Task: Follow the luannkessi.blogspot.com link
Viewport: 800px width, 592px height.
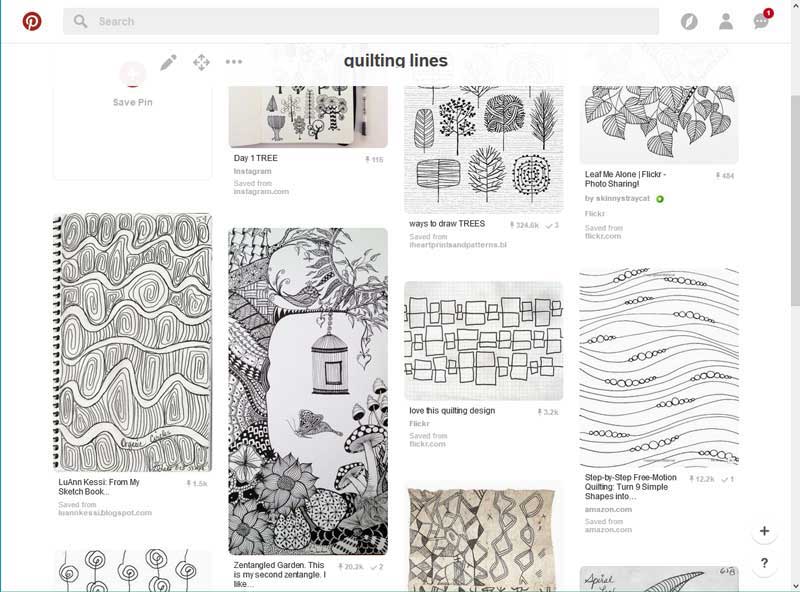Action: (105, 513)
